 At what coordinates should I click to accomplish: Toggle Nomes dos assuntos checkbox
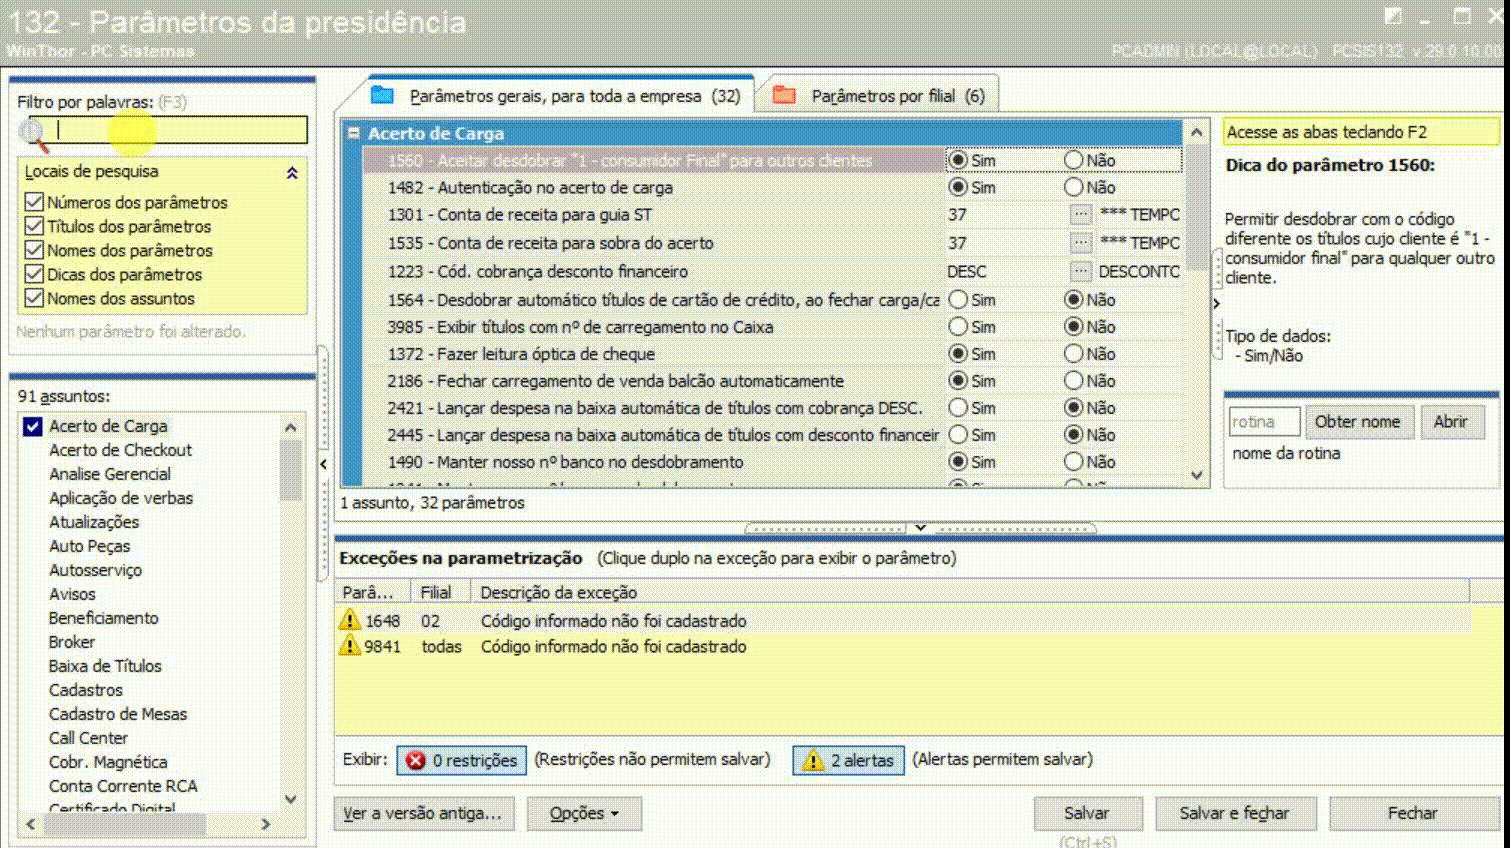click(34, 298)
